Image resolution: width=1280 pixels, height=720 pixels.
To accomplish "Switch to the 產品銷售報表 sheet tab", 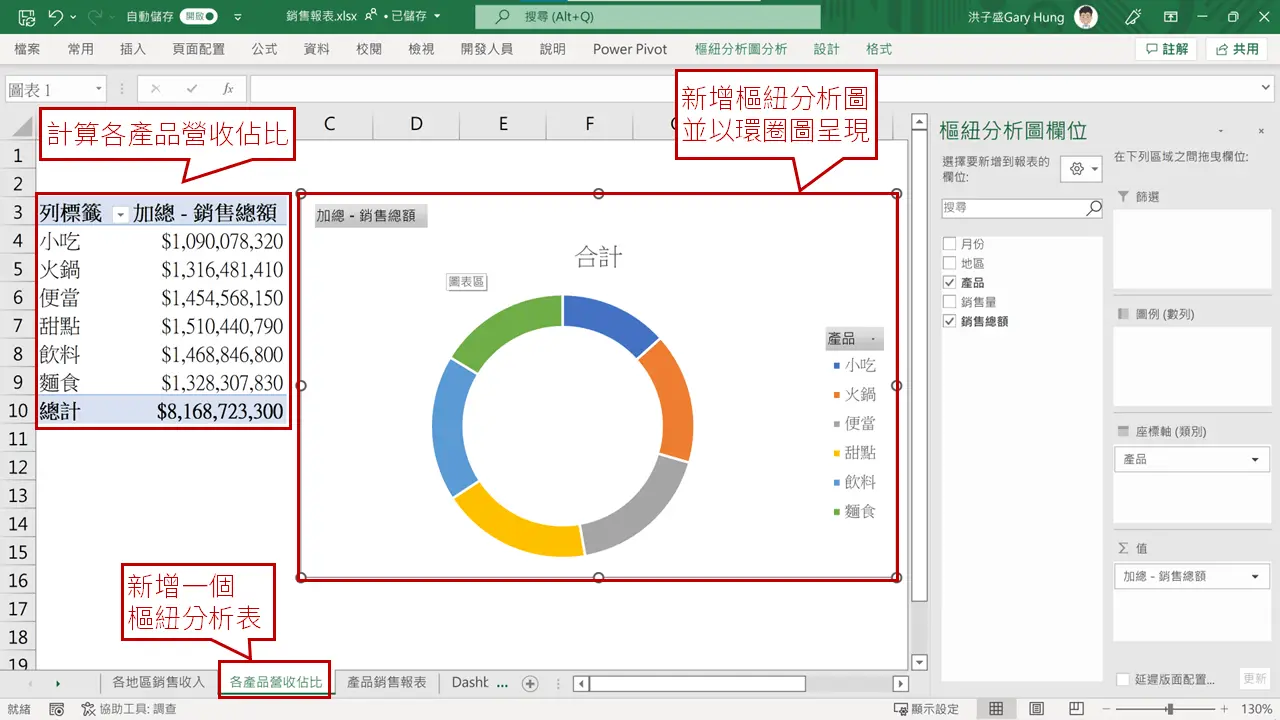I will (387, 683).
